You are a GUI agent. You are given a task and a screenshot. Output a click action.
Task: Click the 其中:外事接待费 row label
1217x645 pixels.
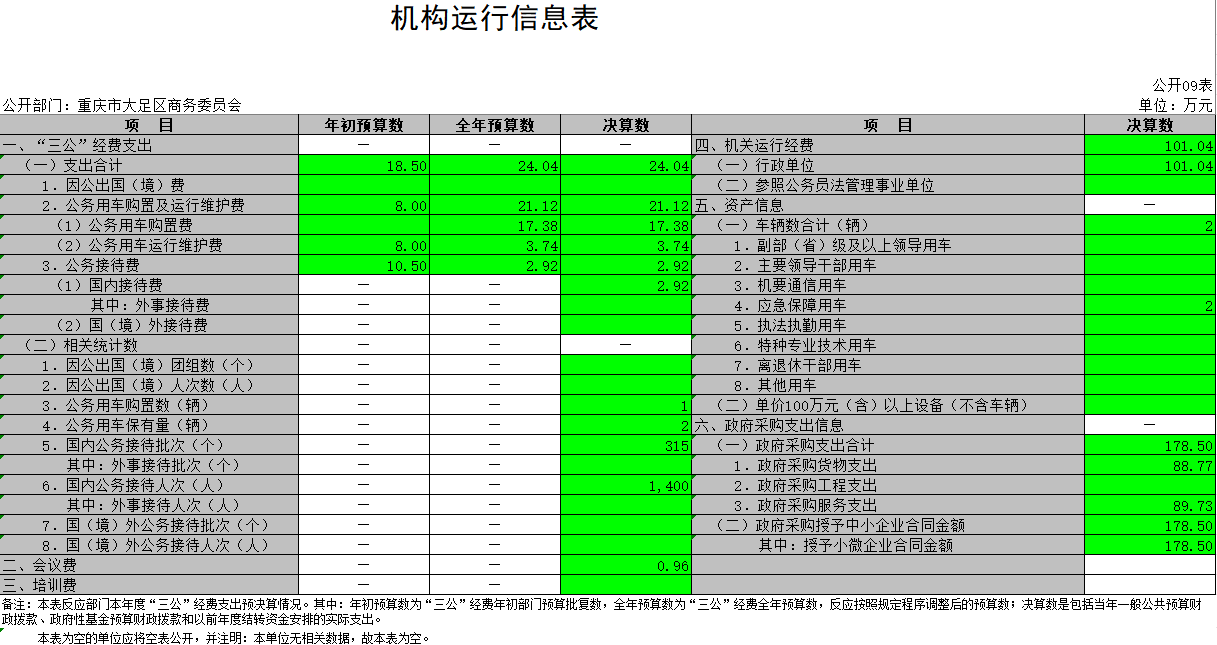(150, 305)
